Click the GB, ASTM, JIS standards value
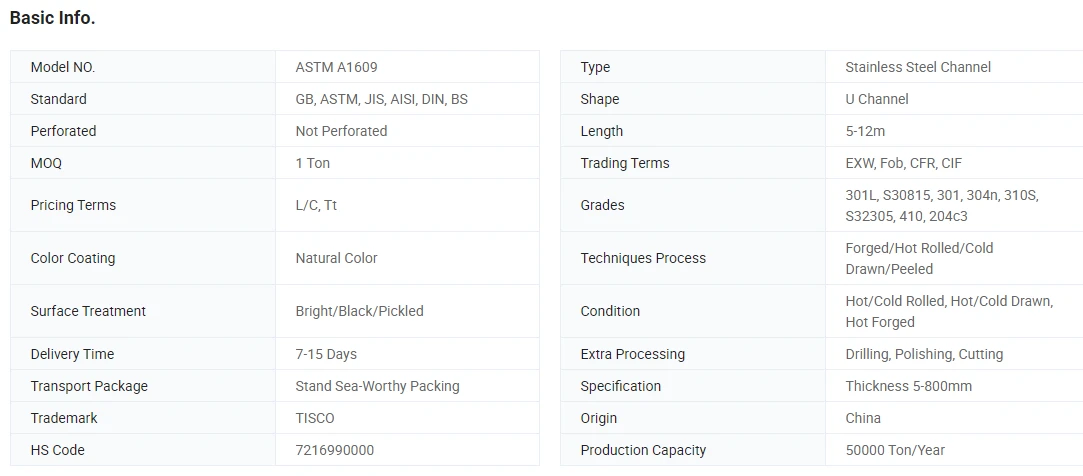The height and width of the screenshot is (476, 1083). pyautogui.click(x=381, y=99)
